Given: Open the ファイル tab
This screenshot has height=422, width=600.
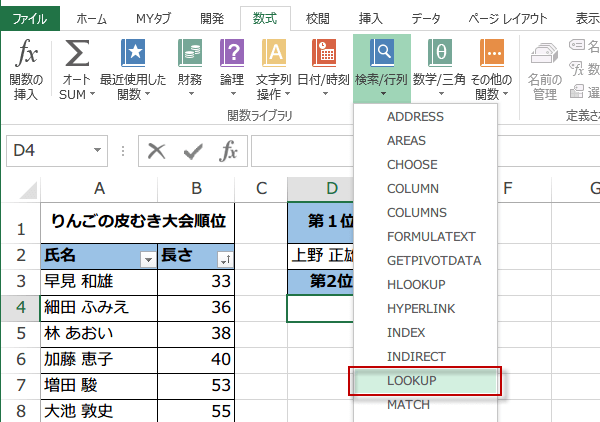Looking at the screenshot, I should 30,18.
